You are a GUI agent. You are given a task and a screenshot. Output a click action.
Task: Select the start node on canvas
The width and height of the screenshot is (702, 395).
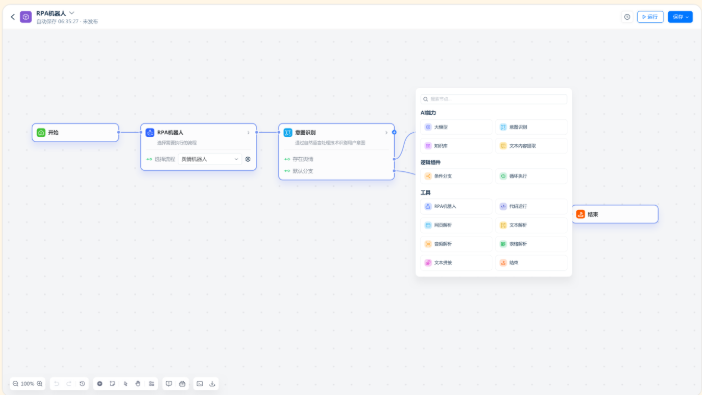pos(75,133)
